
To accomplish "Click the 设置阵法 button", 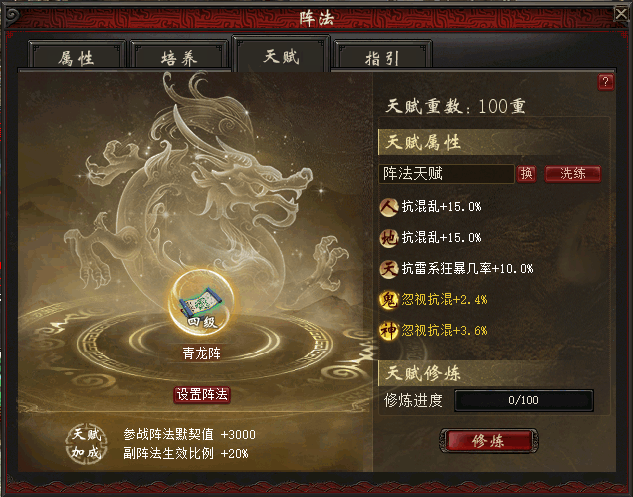I will coord(202,394).
